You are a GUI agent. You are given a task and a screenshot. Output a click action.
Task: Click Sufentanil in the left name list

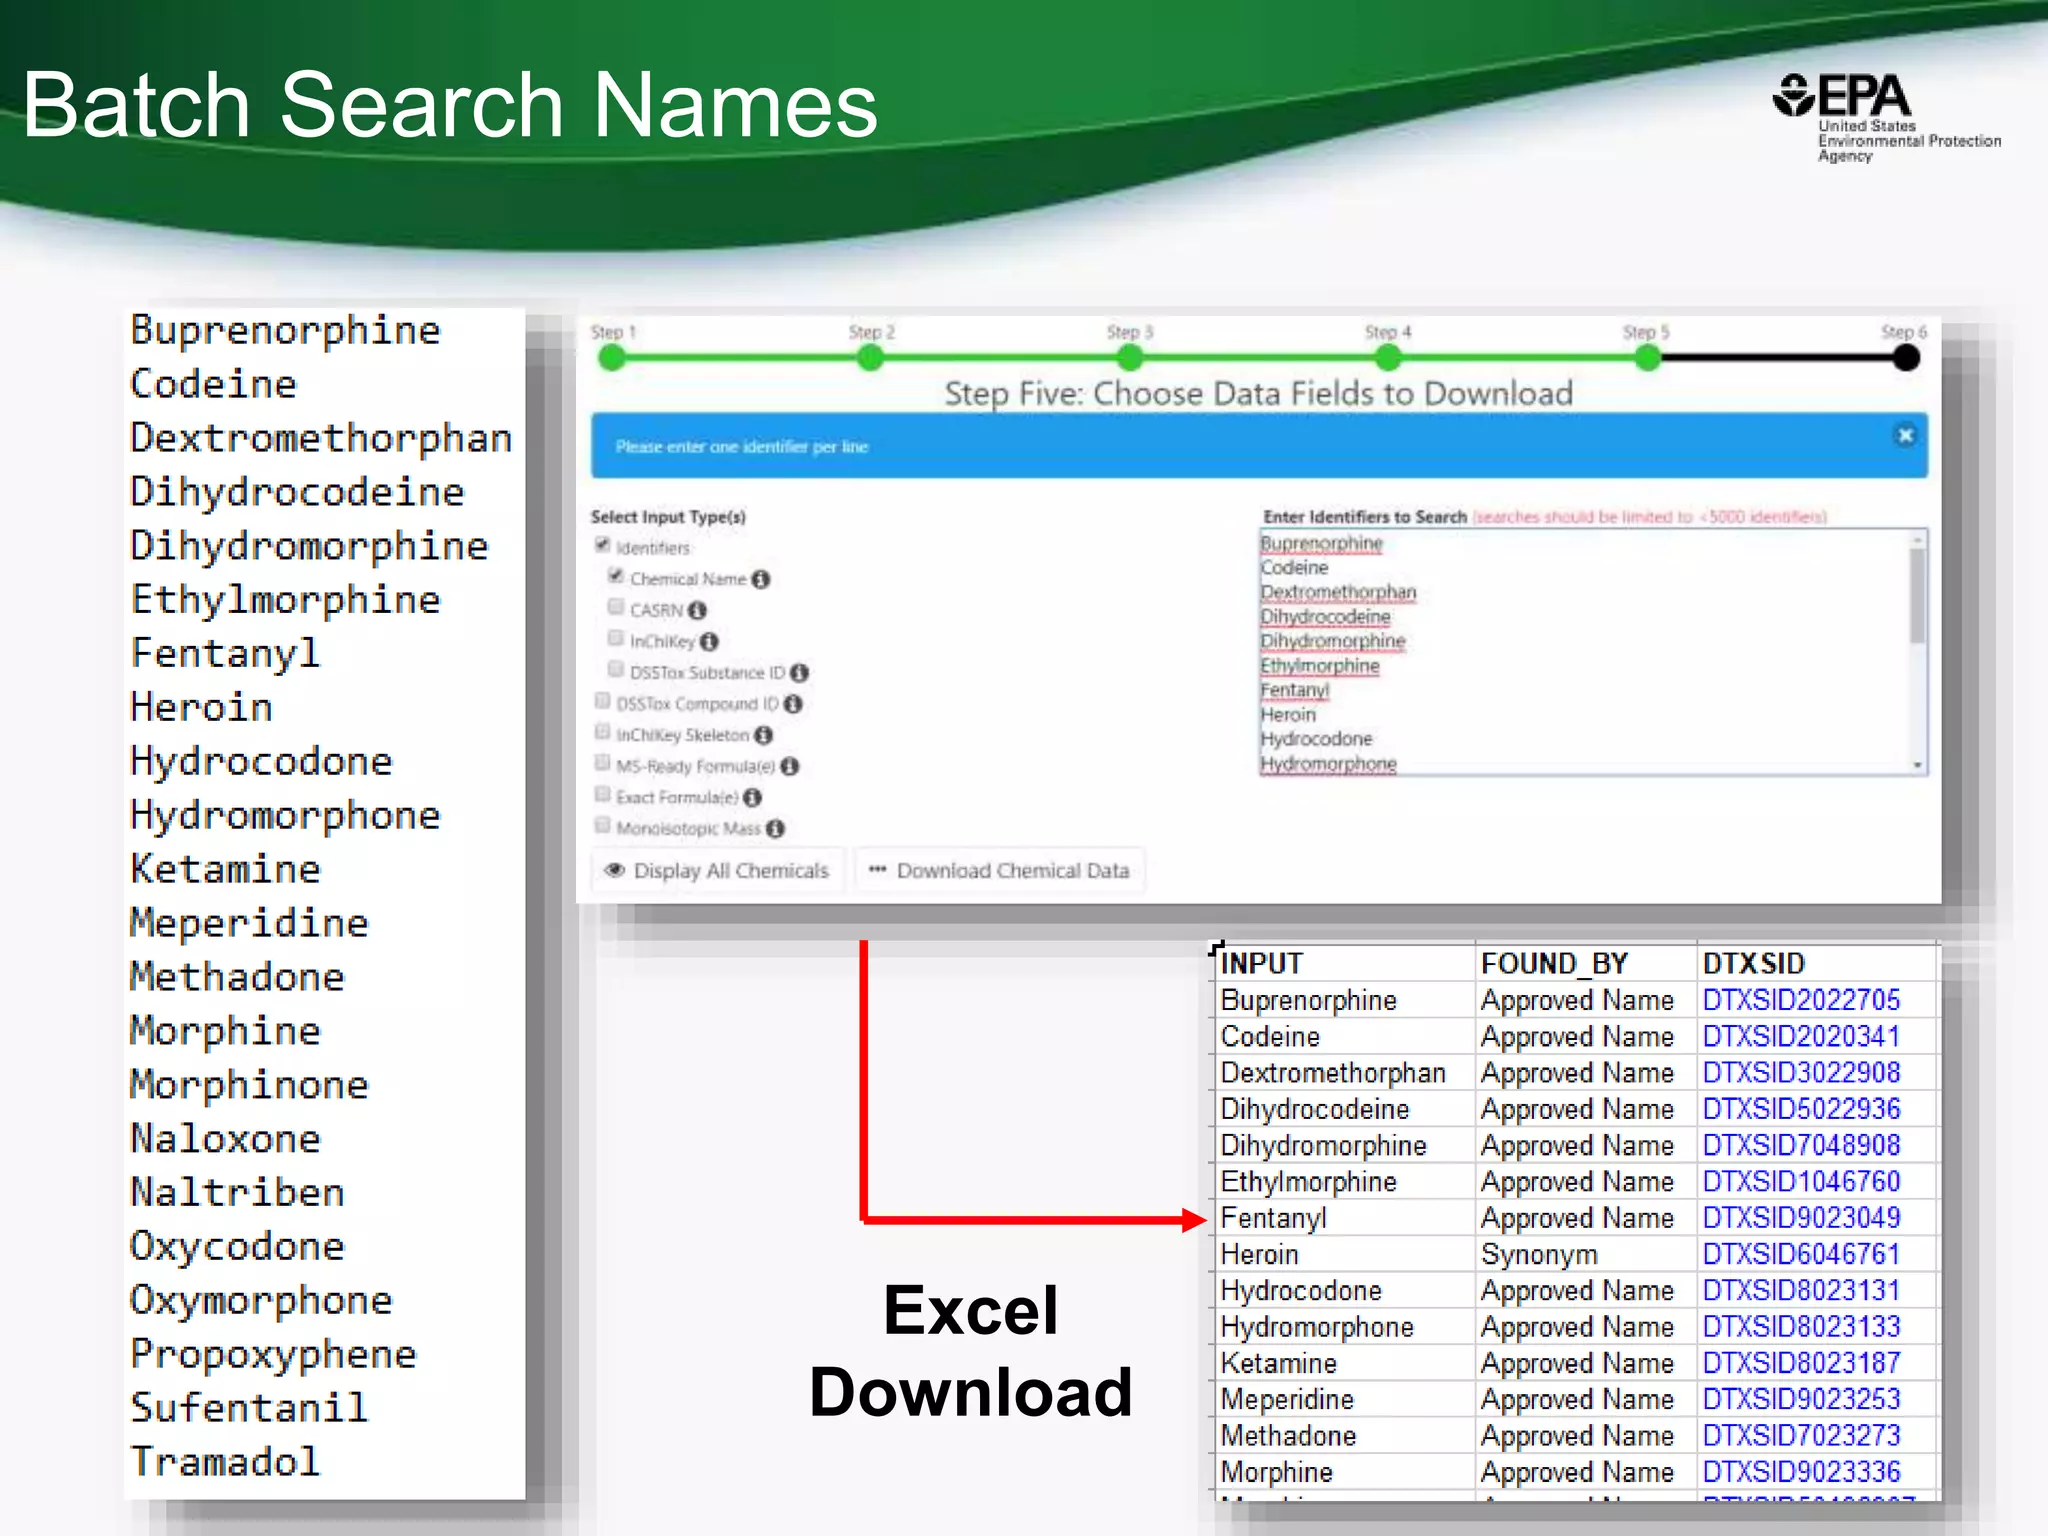coord(249,1408)
